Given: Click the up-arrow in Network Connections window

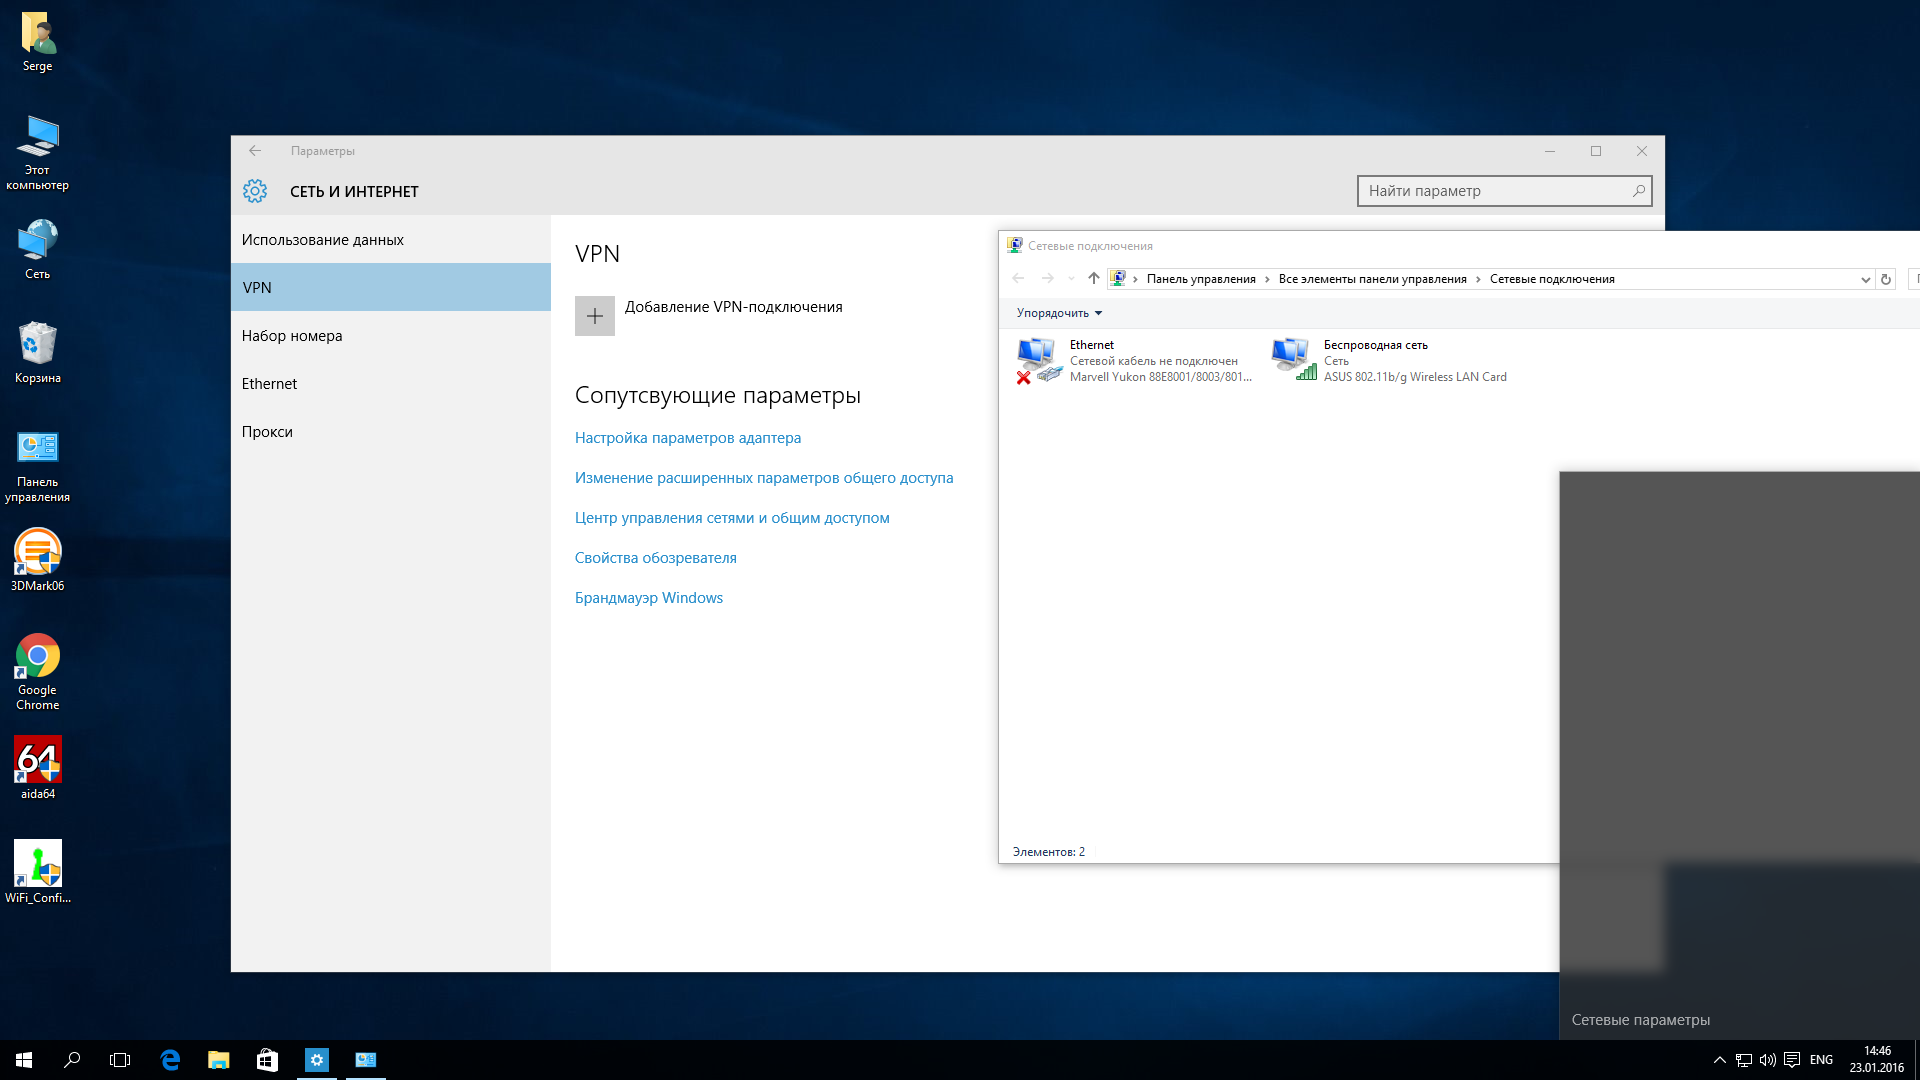Looking at the screenshot, I should [x=1093, y=279].
